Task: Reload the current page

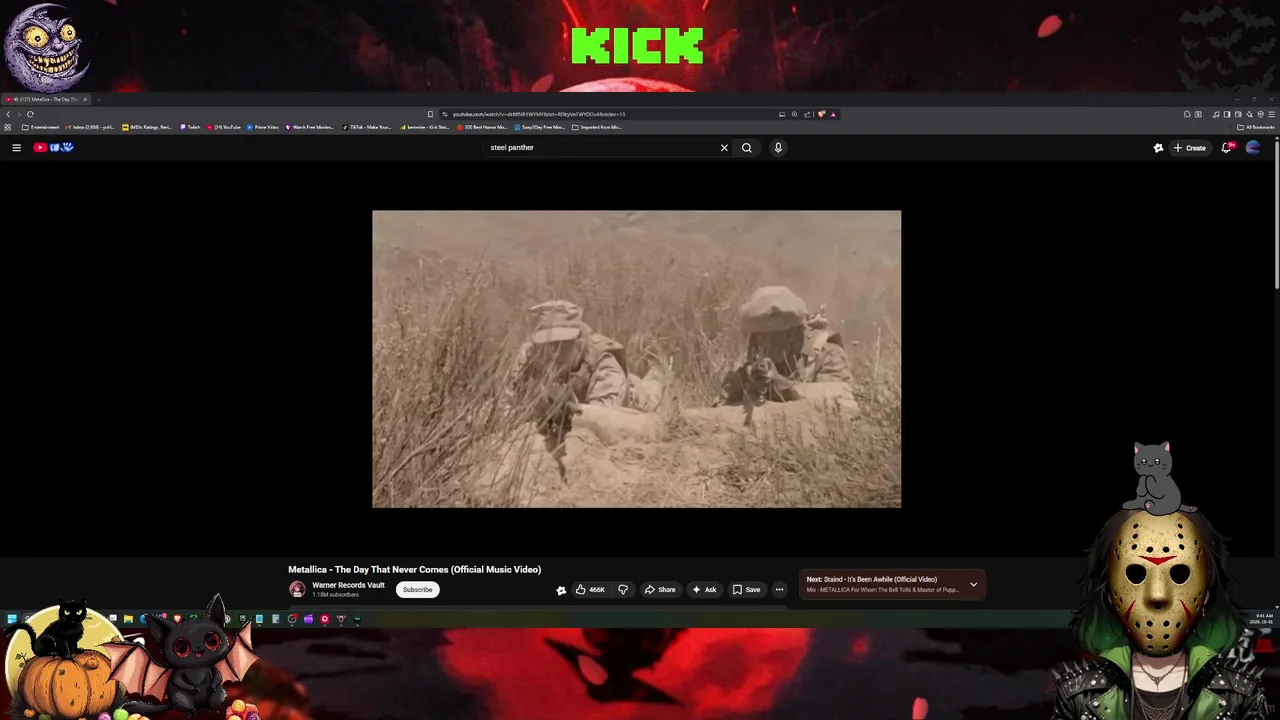Action: pos(30,114)
